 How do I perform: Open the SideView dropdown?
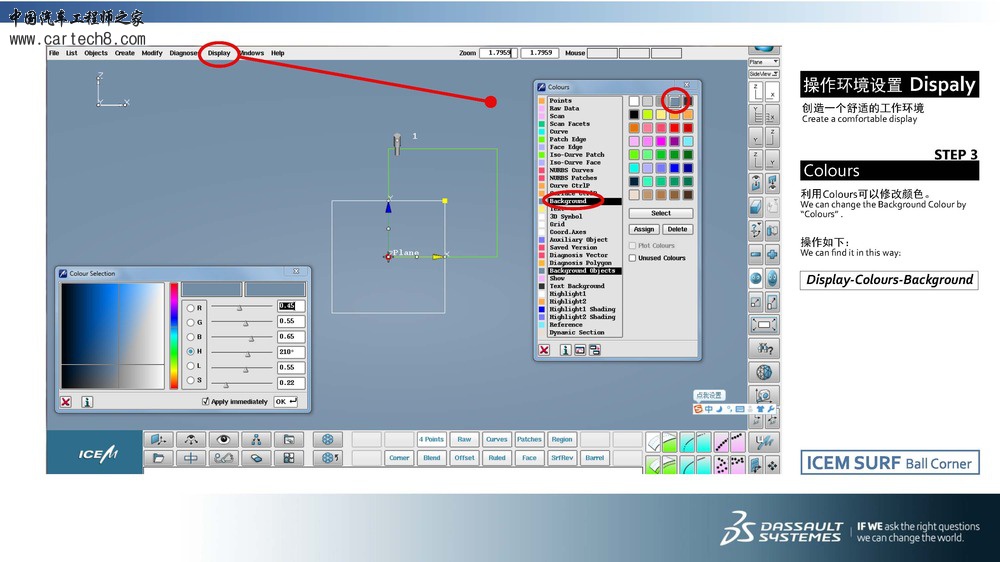click(x=764, y=74)
